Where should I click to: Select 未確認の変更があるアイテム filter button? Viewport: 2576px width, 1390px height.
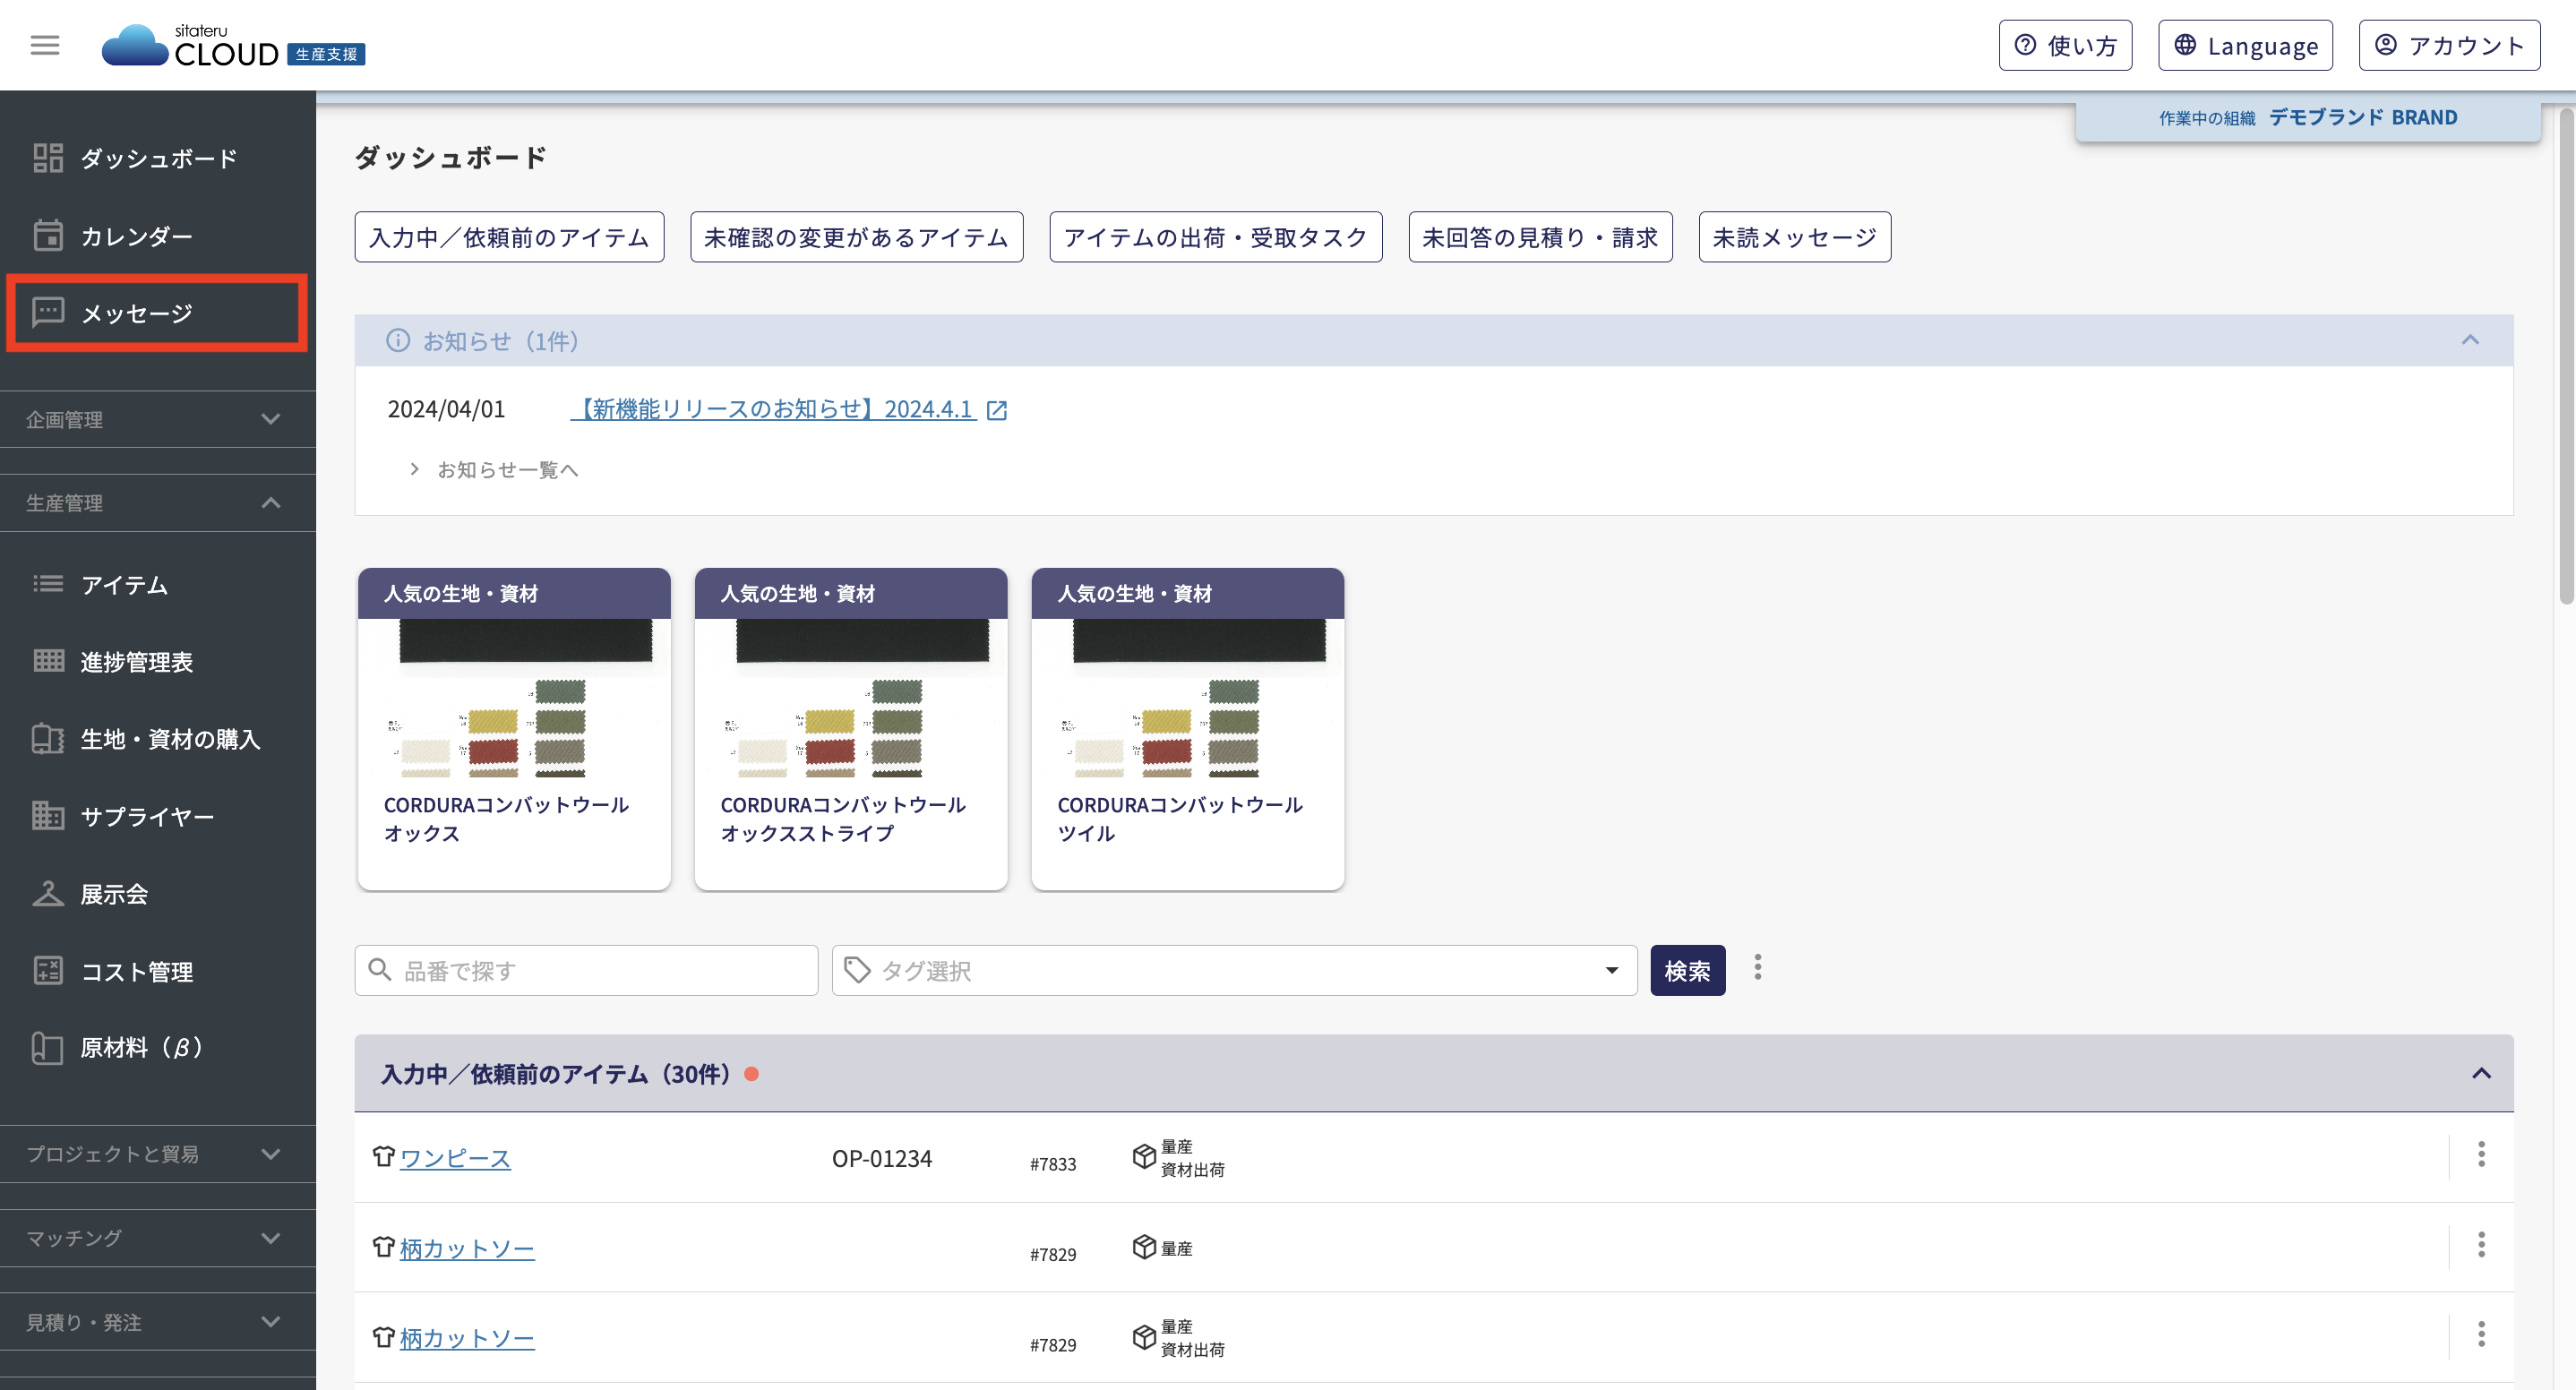pyautogui.click(x=856, y=237)
